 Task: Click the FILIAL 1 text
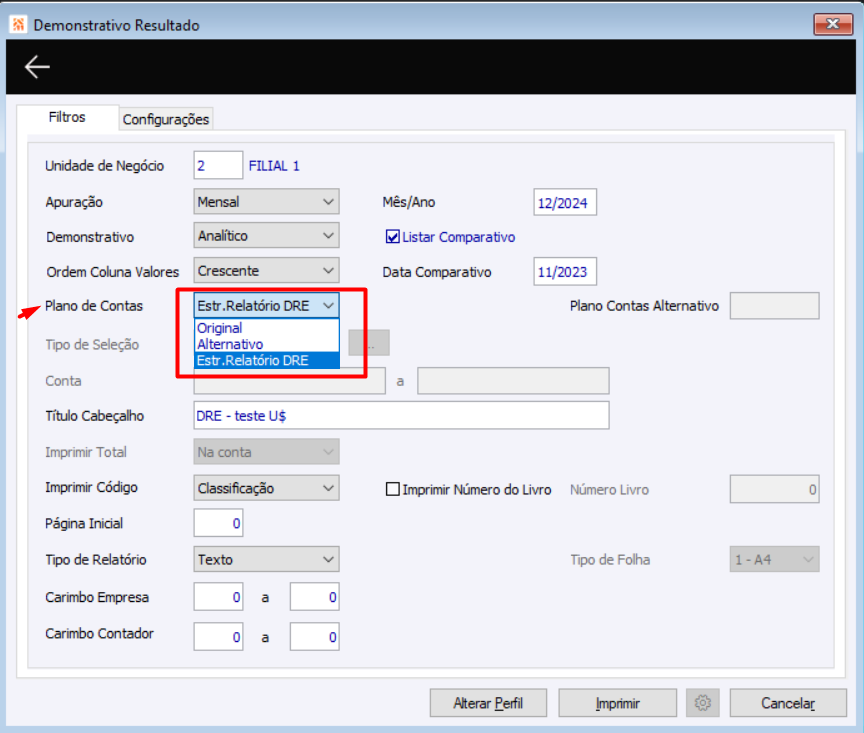pyautogui.click(x=274, y=166)
